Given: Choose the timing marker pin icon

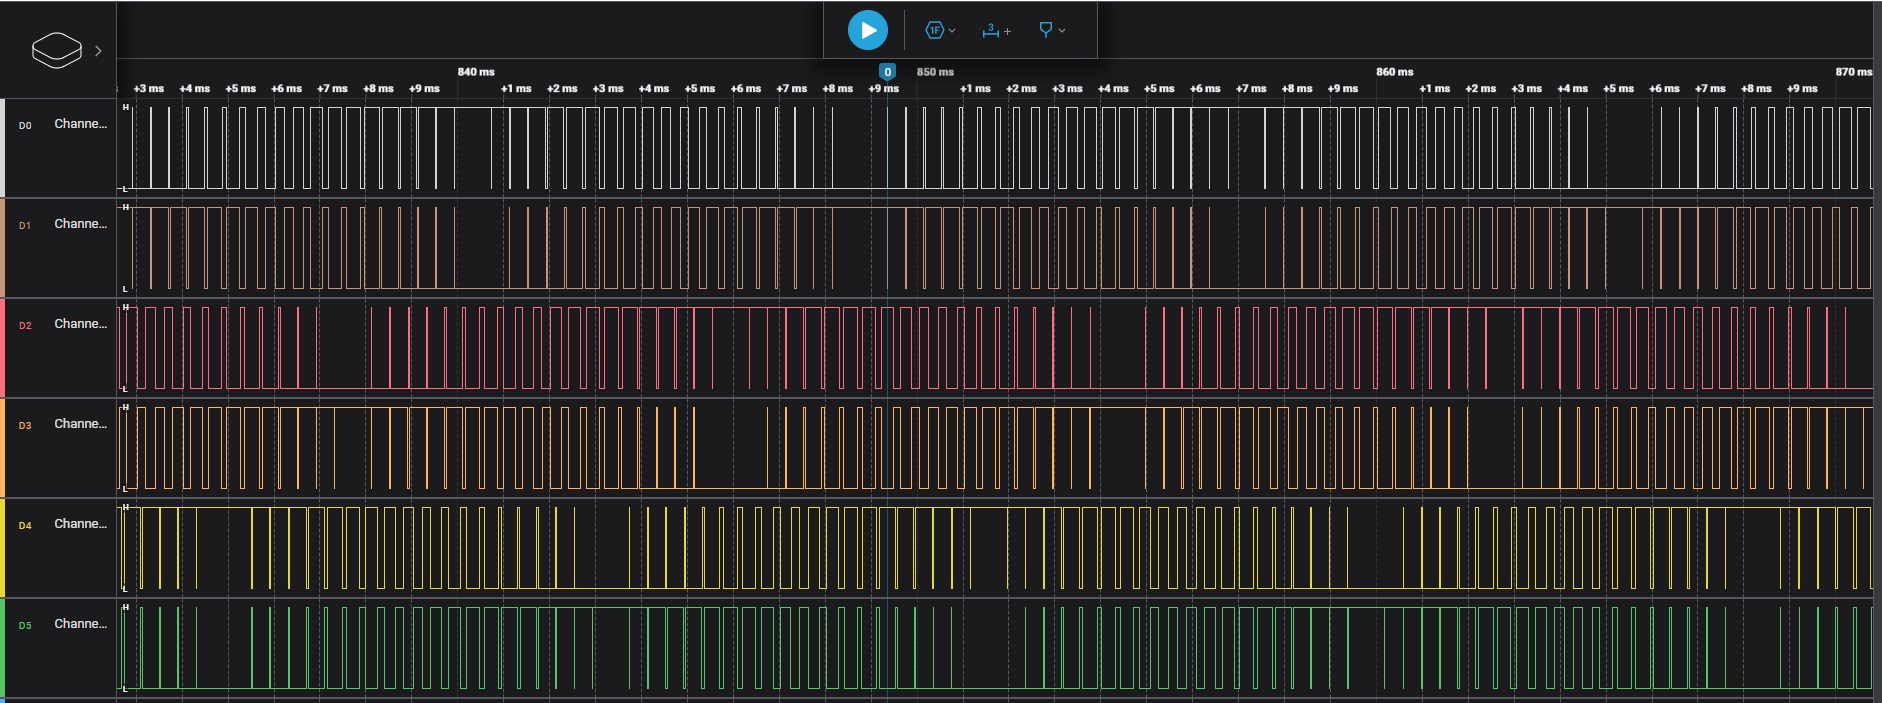Looking at the screenshot, I should (1045, 30).
